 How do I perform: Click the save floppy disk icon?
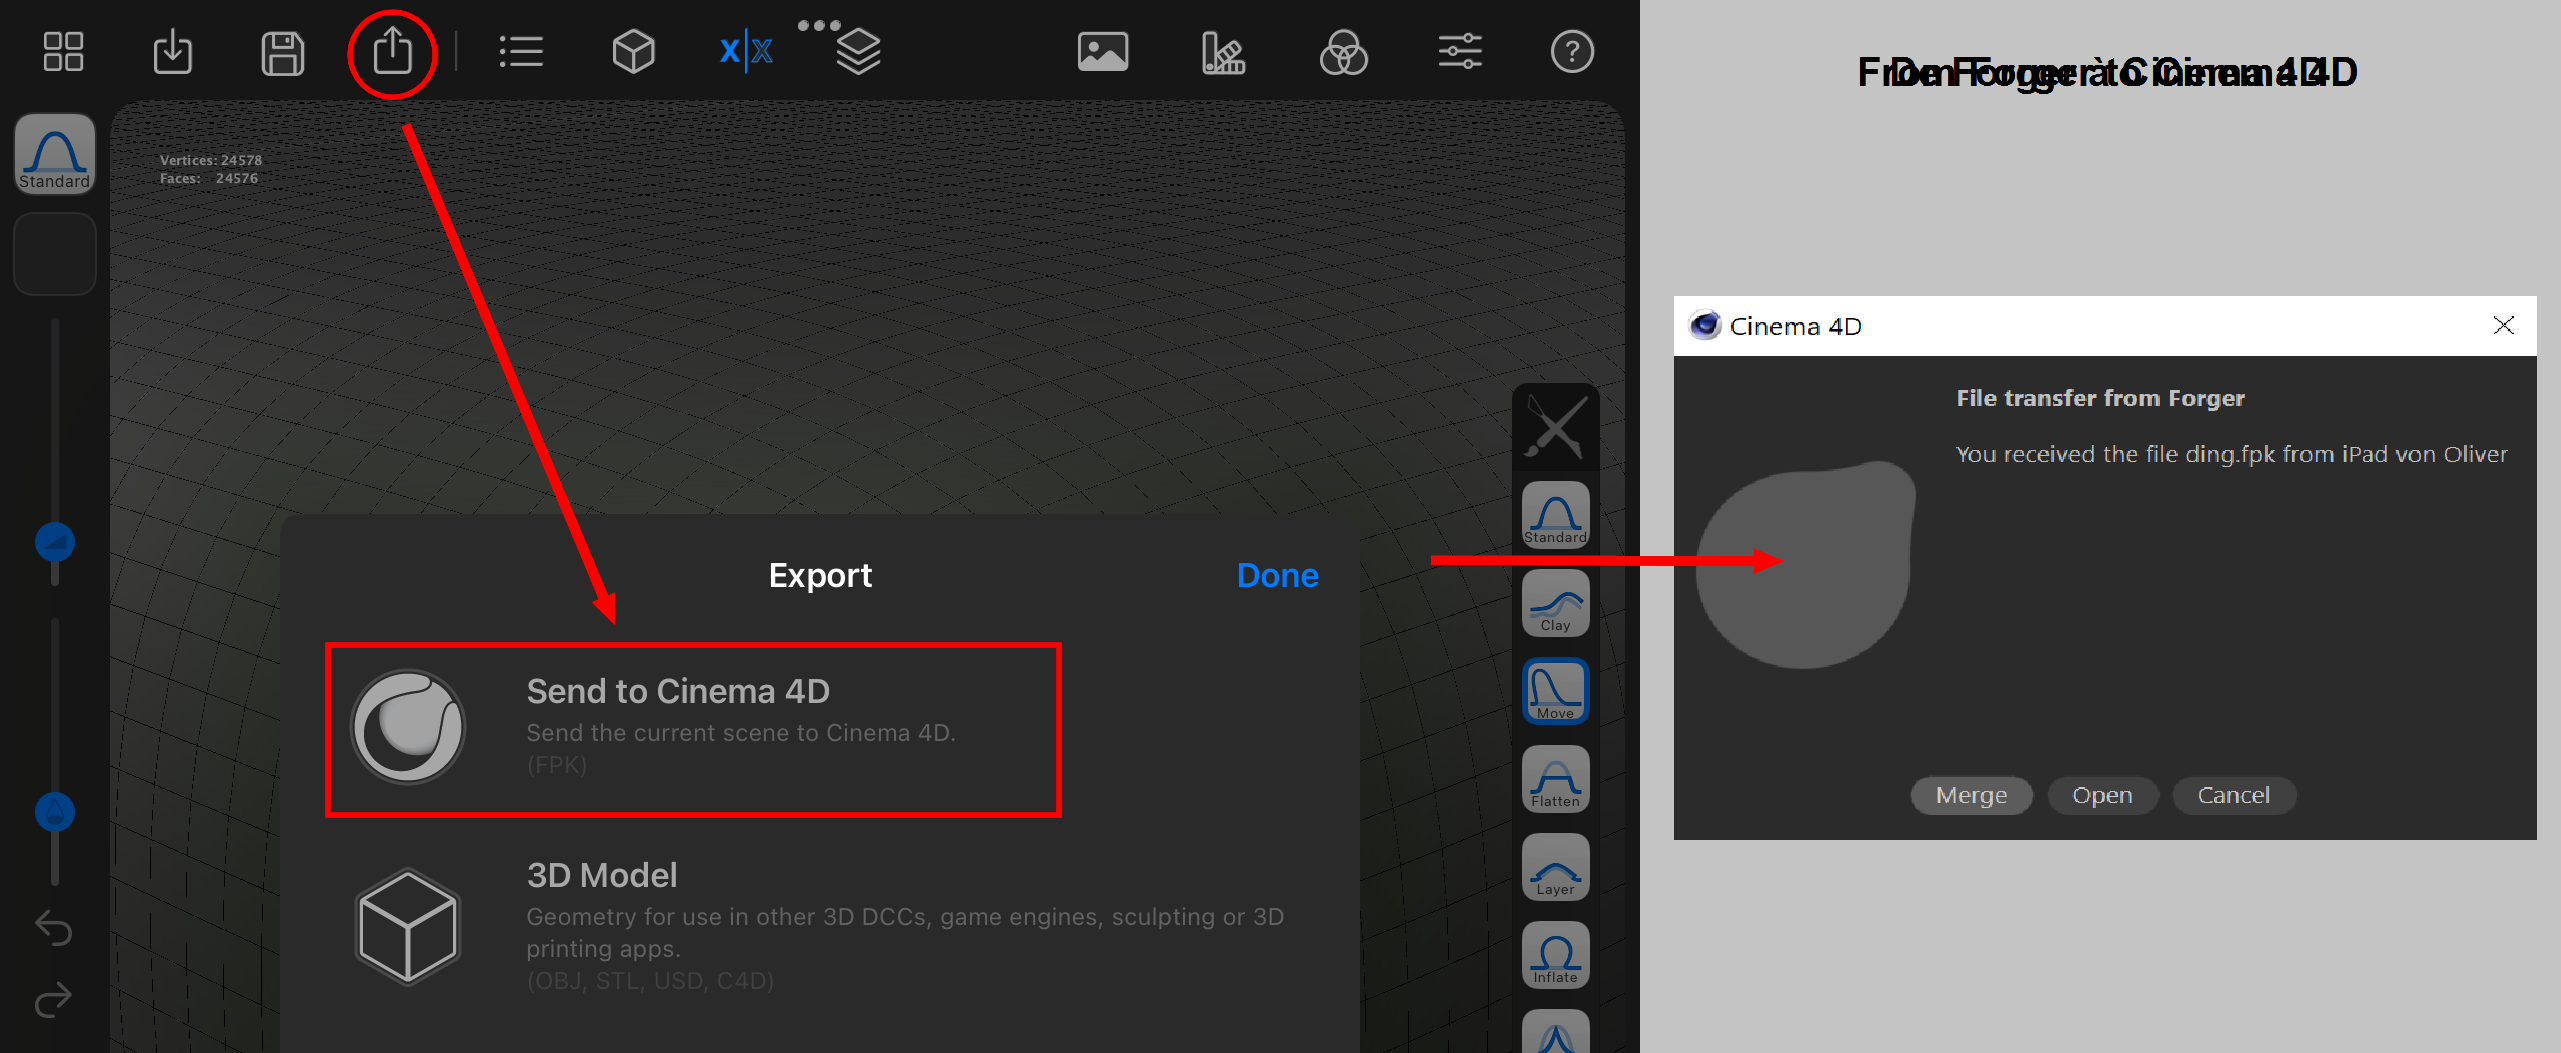point(282,53)
